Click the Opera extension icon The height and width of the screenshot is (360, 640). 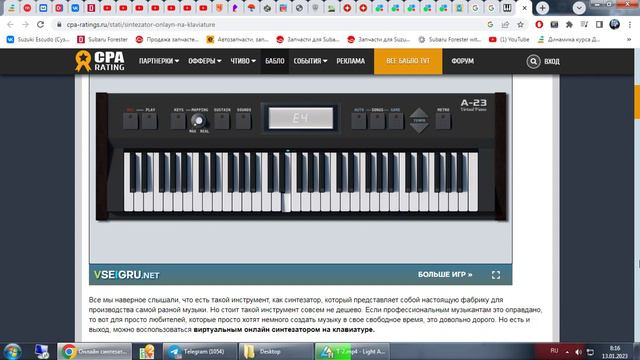point(539,24)
